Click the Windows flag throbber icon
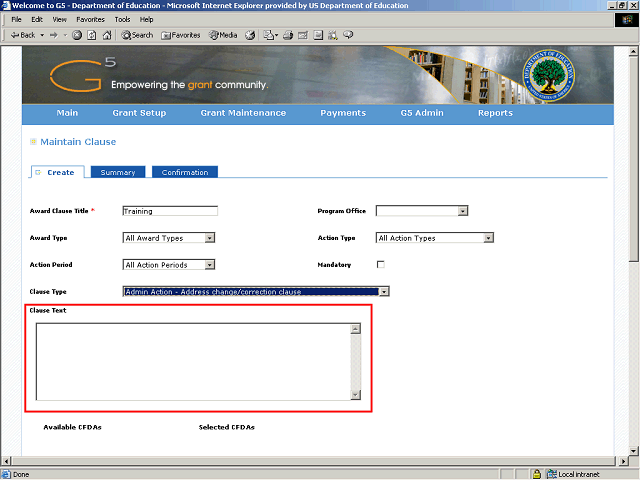 click(x=627, y=20)
